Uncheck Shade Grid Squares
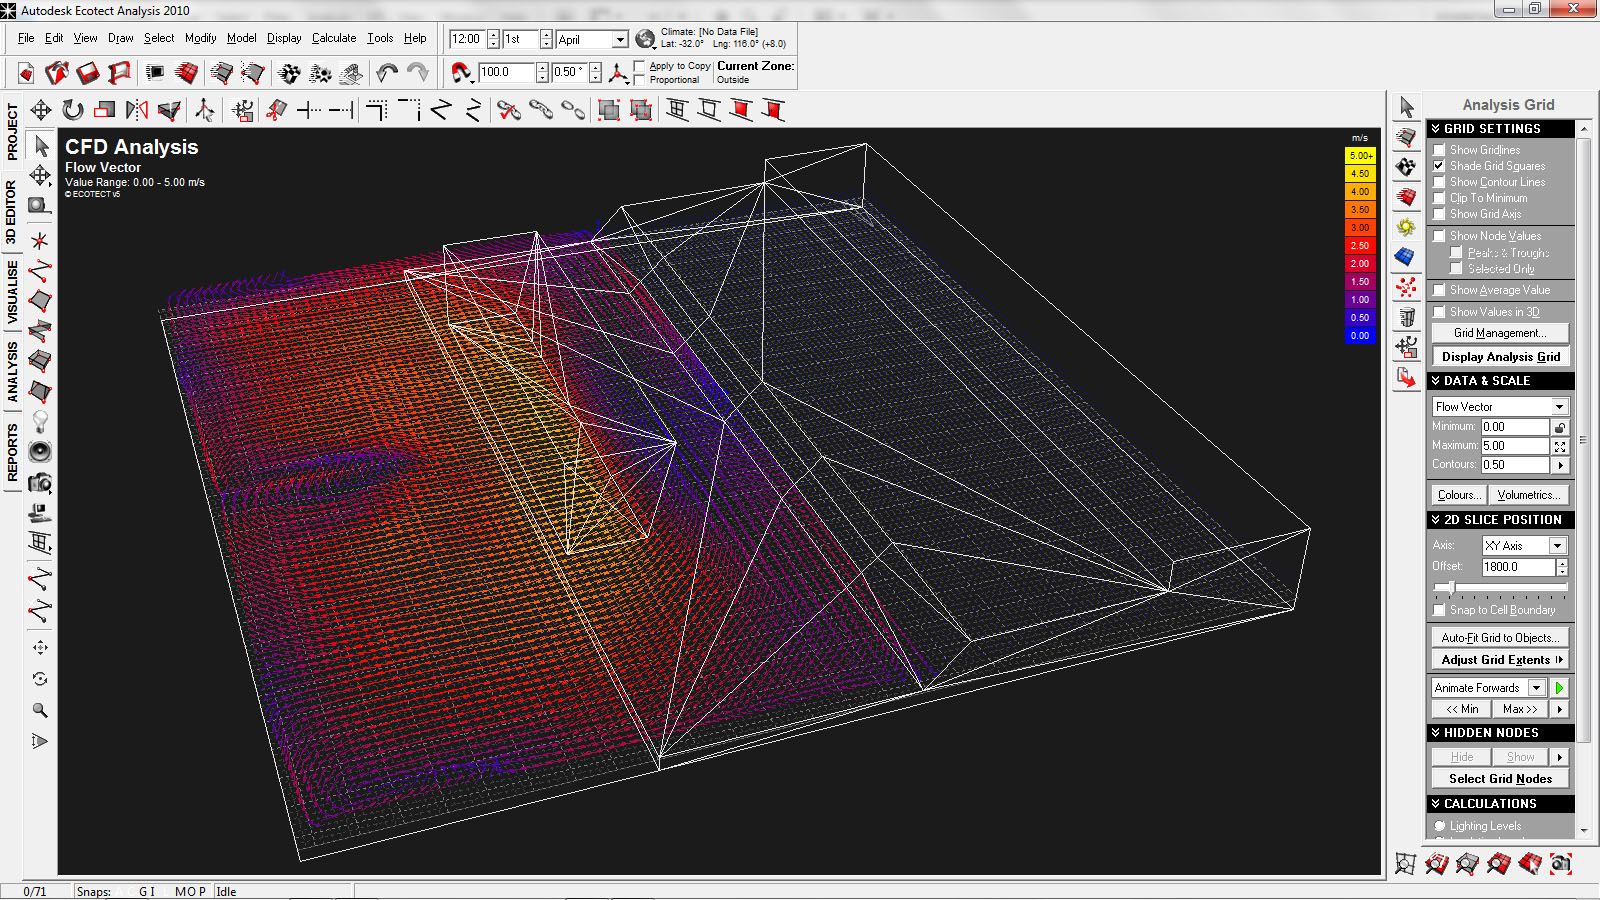Viewport: 1600px width, 900px height. pyautogui.click(x=1439, y=166)
